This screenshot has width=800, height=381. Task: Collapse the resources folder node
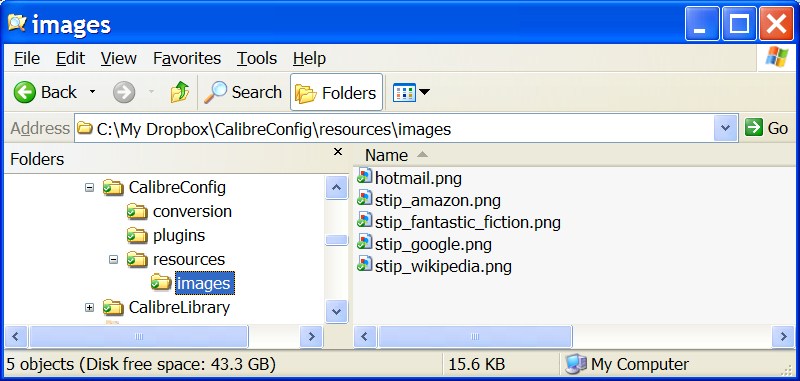tap(114, 260)
